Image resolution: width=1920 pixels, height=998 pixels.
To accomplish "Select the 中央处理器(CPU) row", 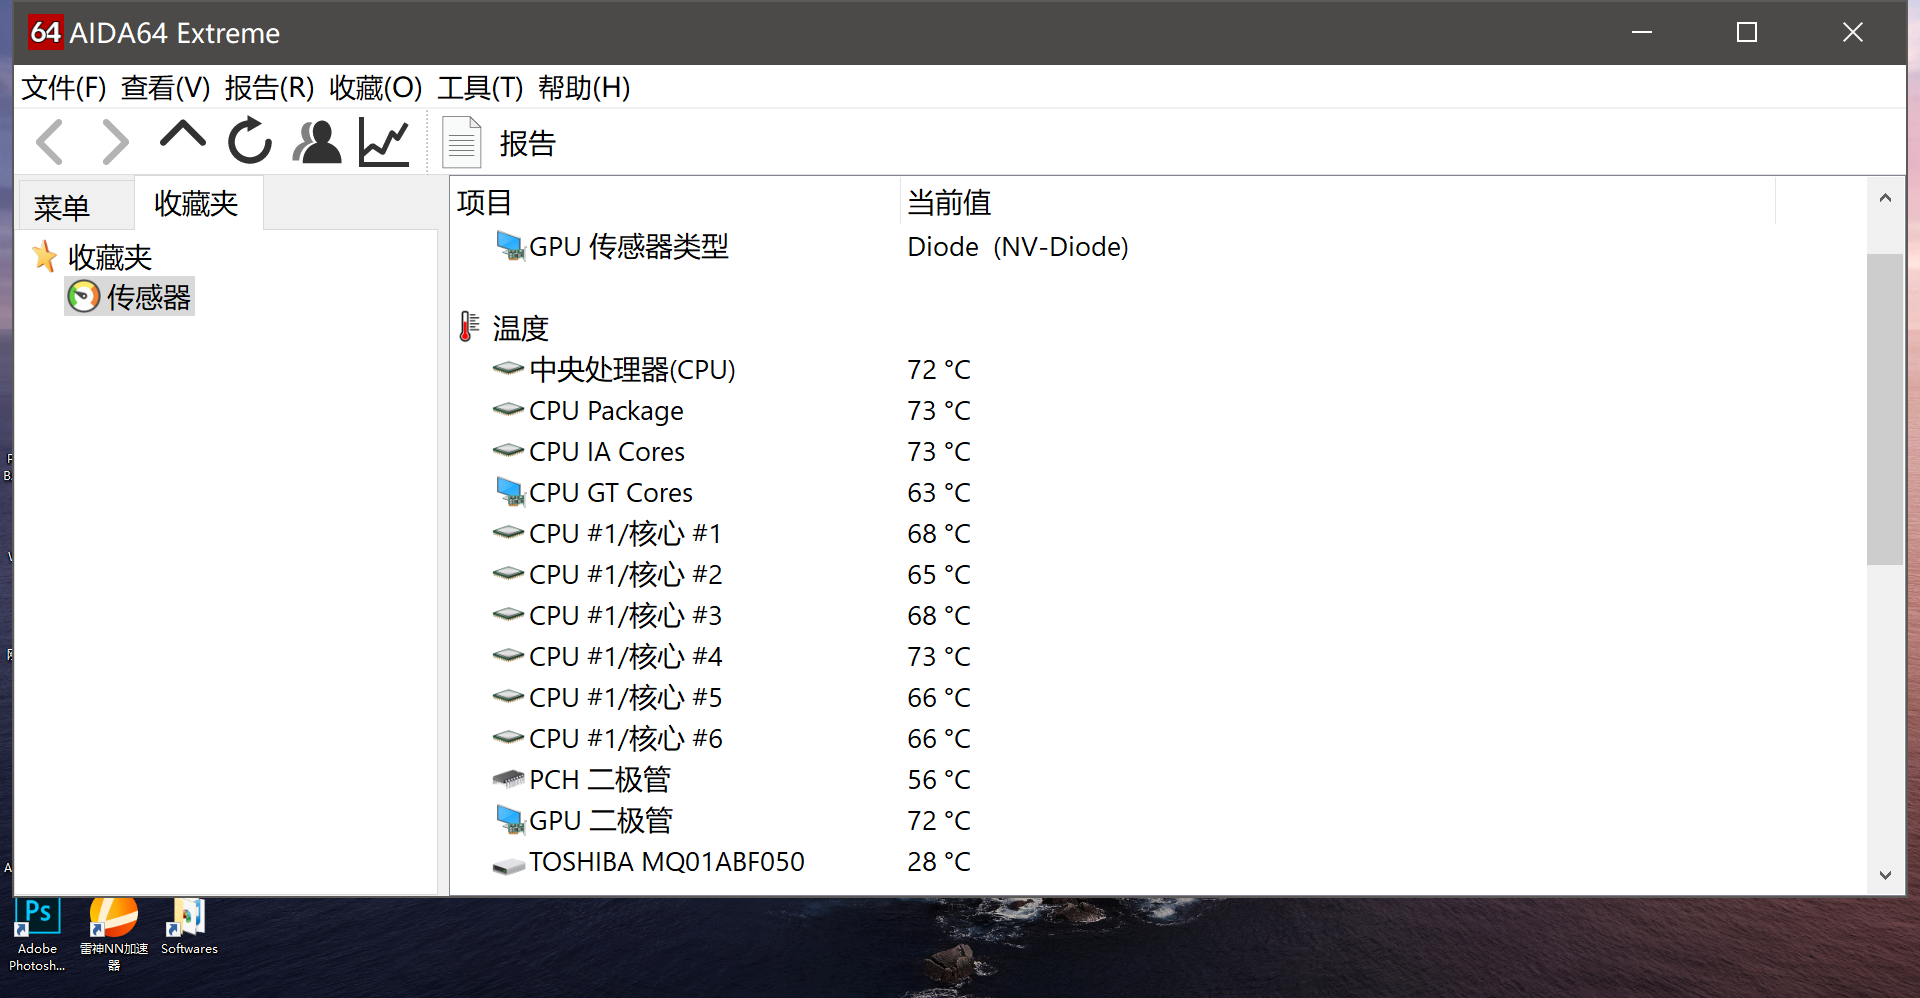I will pyautogui.click(x=1158, y=369).
